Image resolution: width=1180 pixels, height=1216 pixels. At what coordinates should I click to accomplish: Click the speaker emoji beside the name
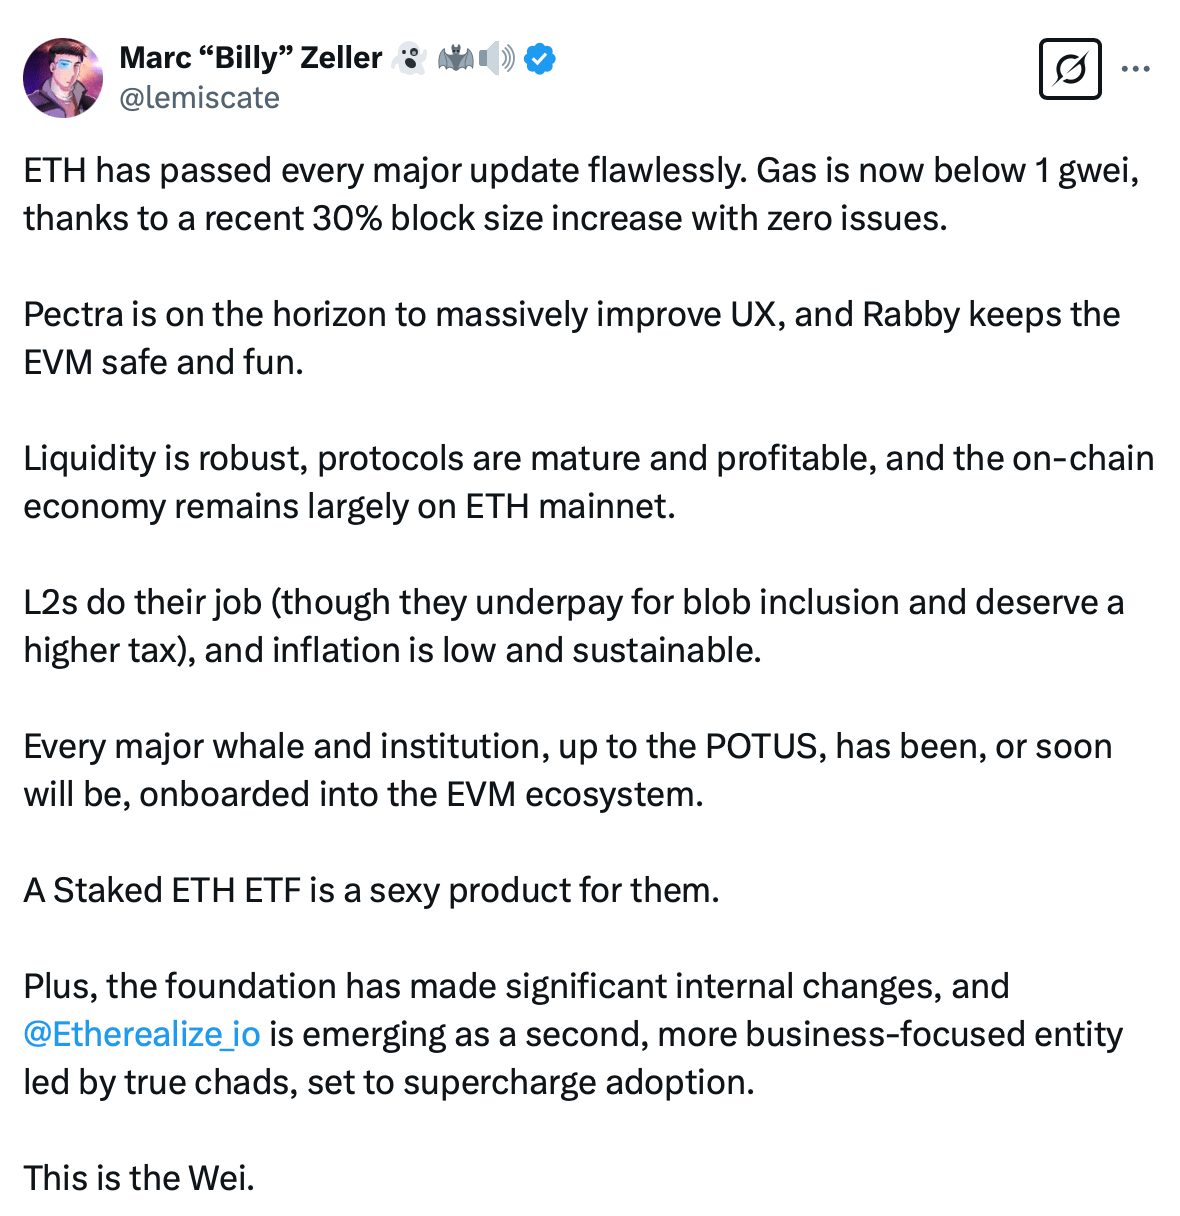click(x=496, y=59)
